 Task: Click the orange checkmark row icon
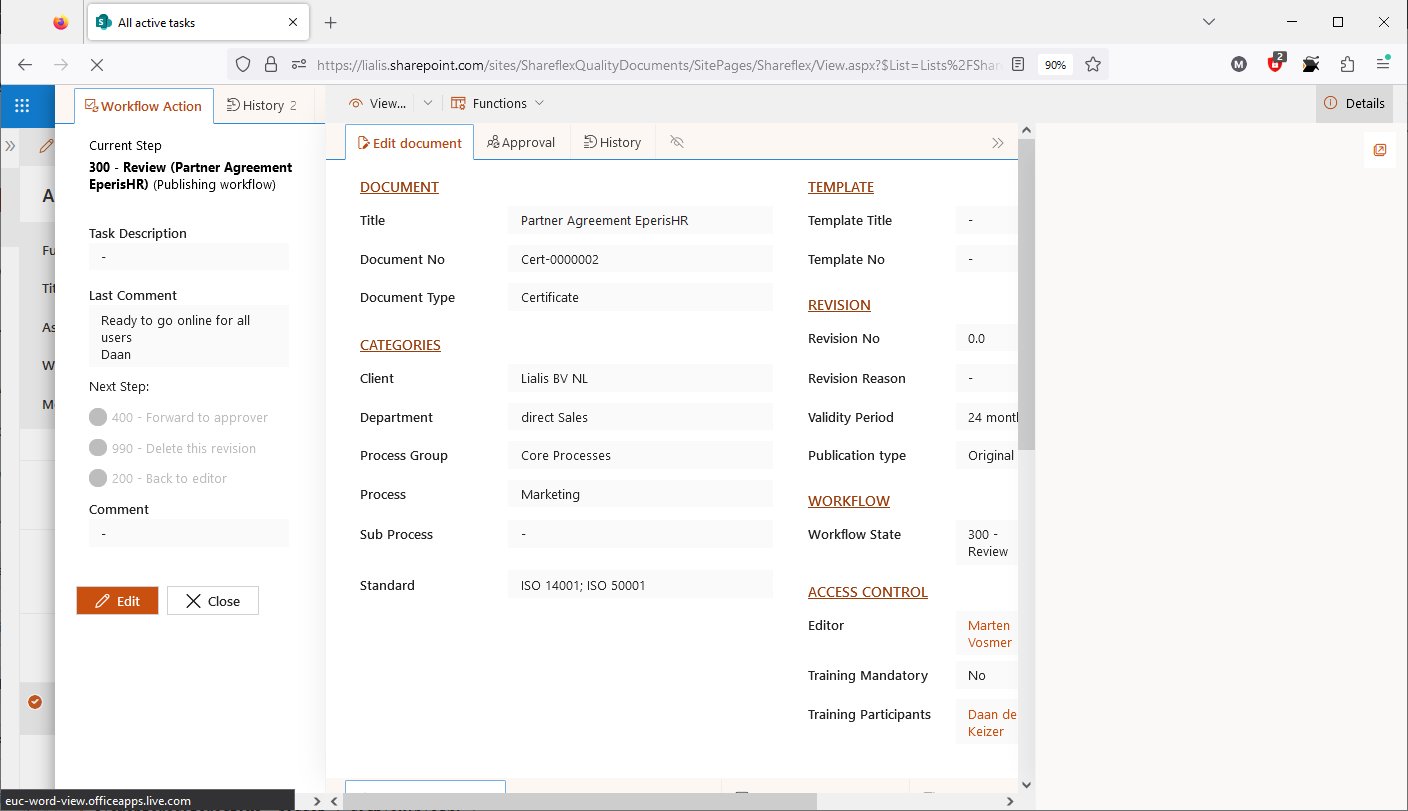(35, 702)
